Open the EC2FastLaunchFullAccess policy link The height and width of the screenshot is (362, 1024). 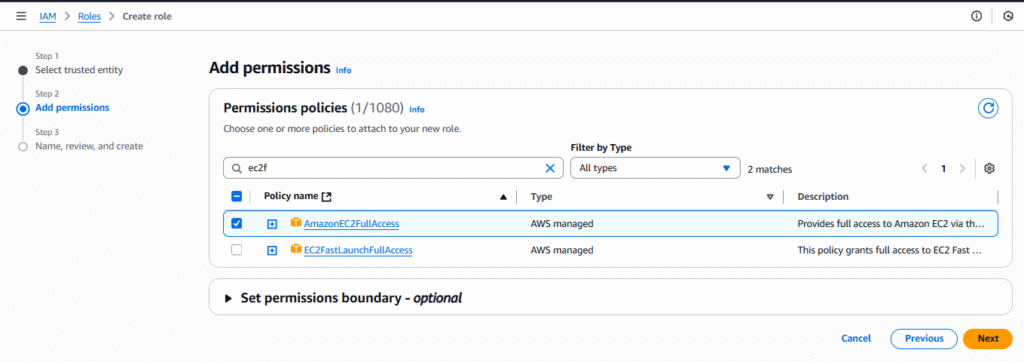coord(359,250)
